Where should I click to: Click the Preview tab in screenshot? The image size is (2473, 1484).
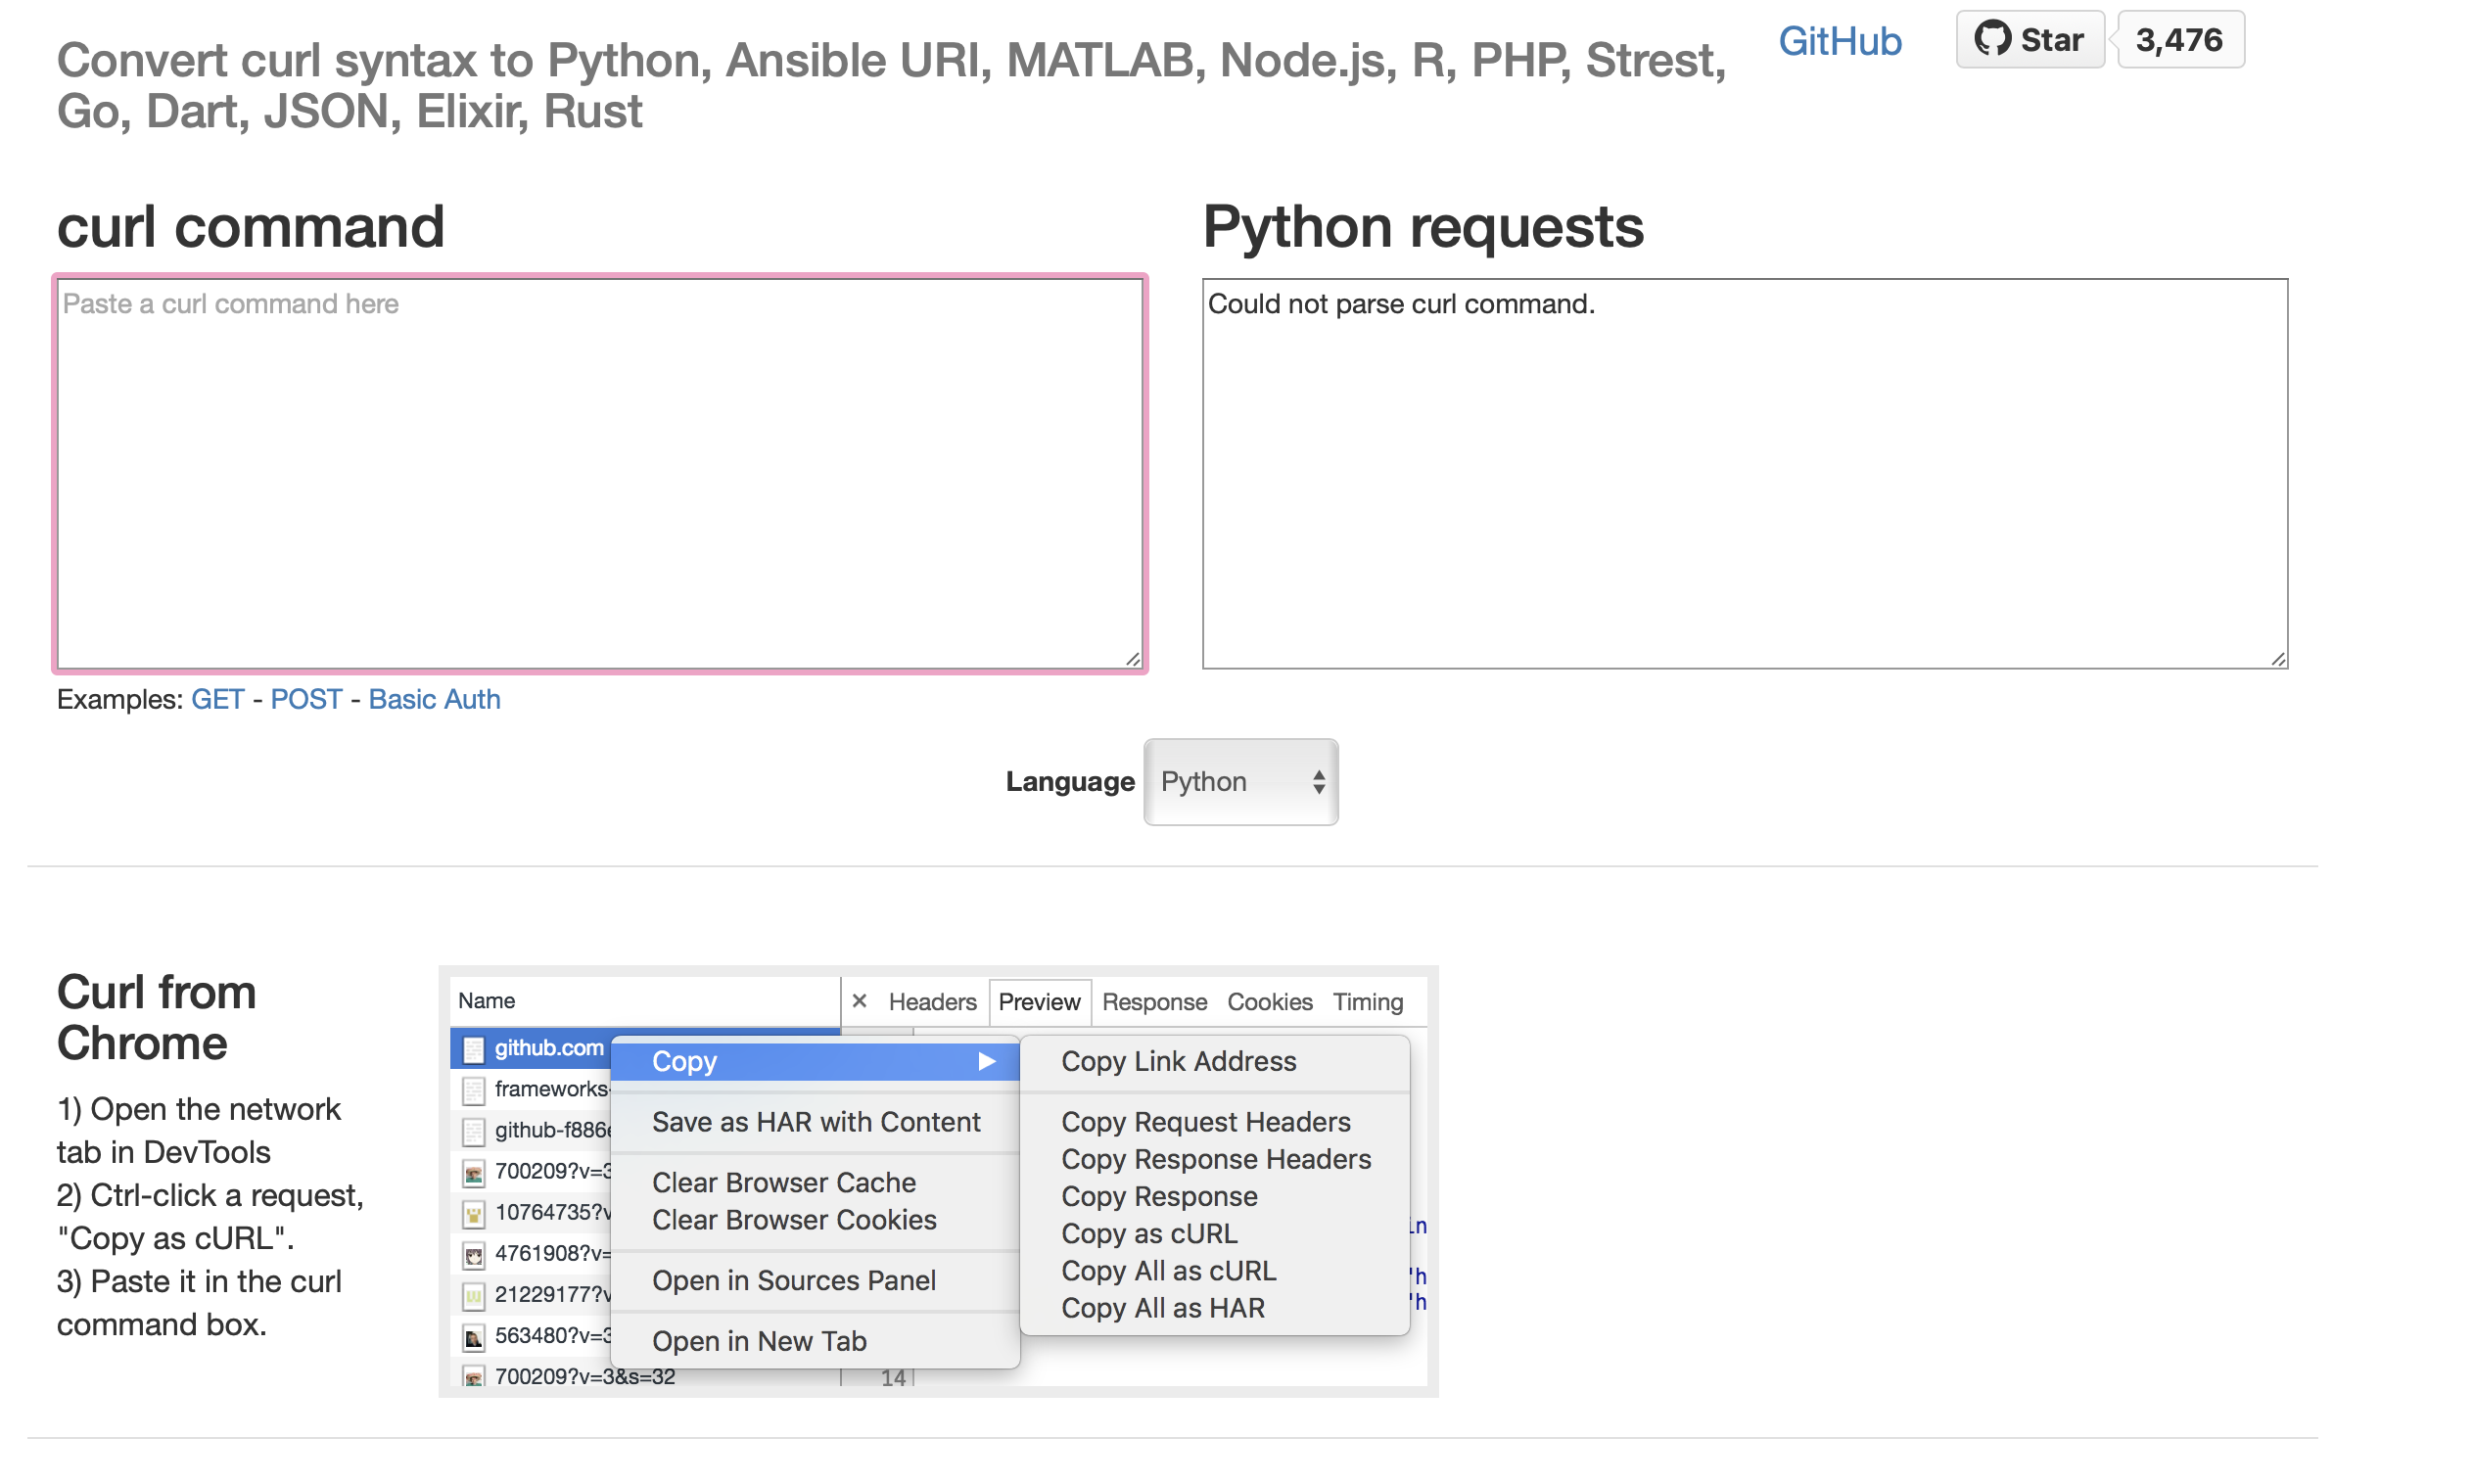(x=1039, y=1001)
